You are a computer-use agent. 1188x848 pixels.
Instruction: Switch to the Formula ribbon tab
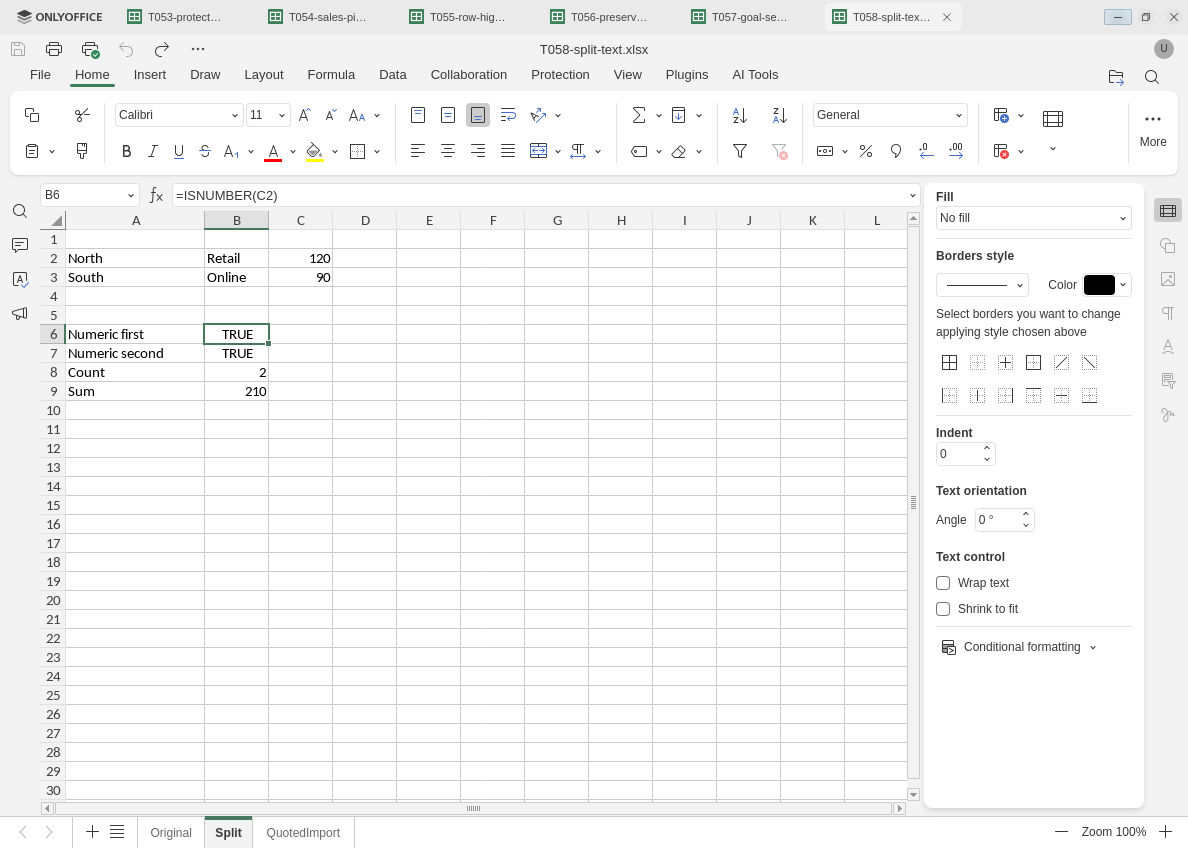(331, 75)
